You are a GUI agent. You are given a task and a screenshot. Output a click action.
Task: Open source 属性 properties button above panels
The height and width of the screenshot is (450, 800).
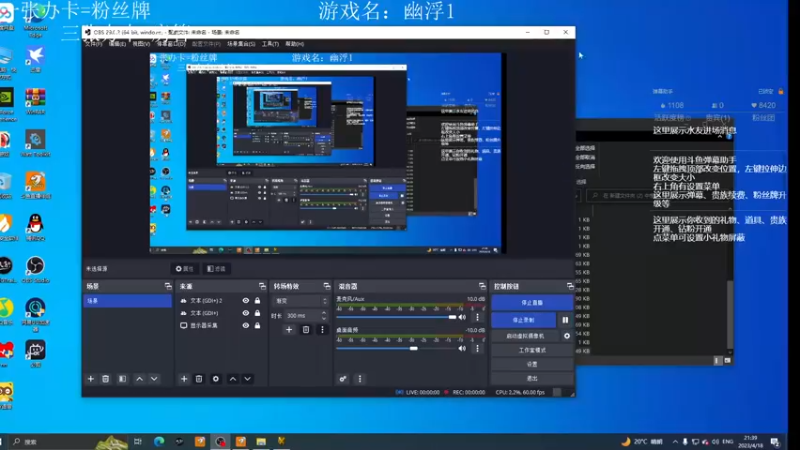(x=185, y=269)
